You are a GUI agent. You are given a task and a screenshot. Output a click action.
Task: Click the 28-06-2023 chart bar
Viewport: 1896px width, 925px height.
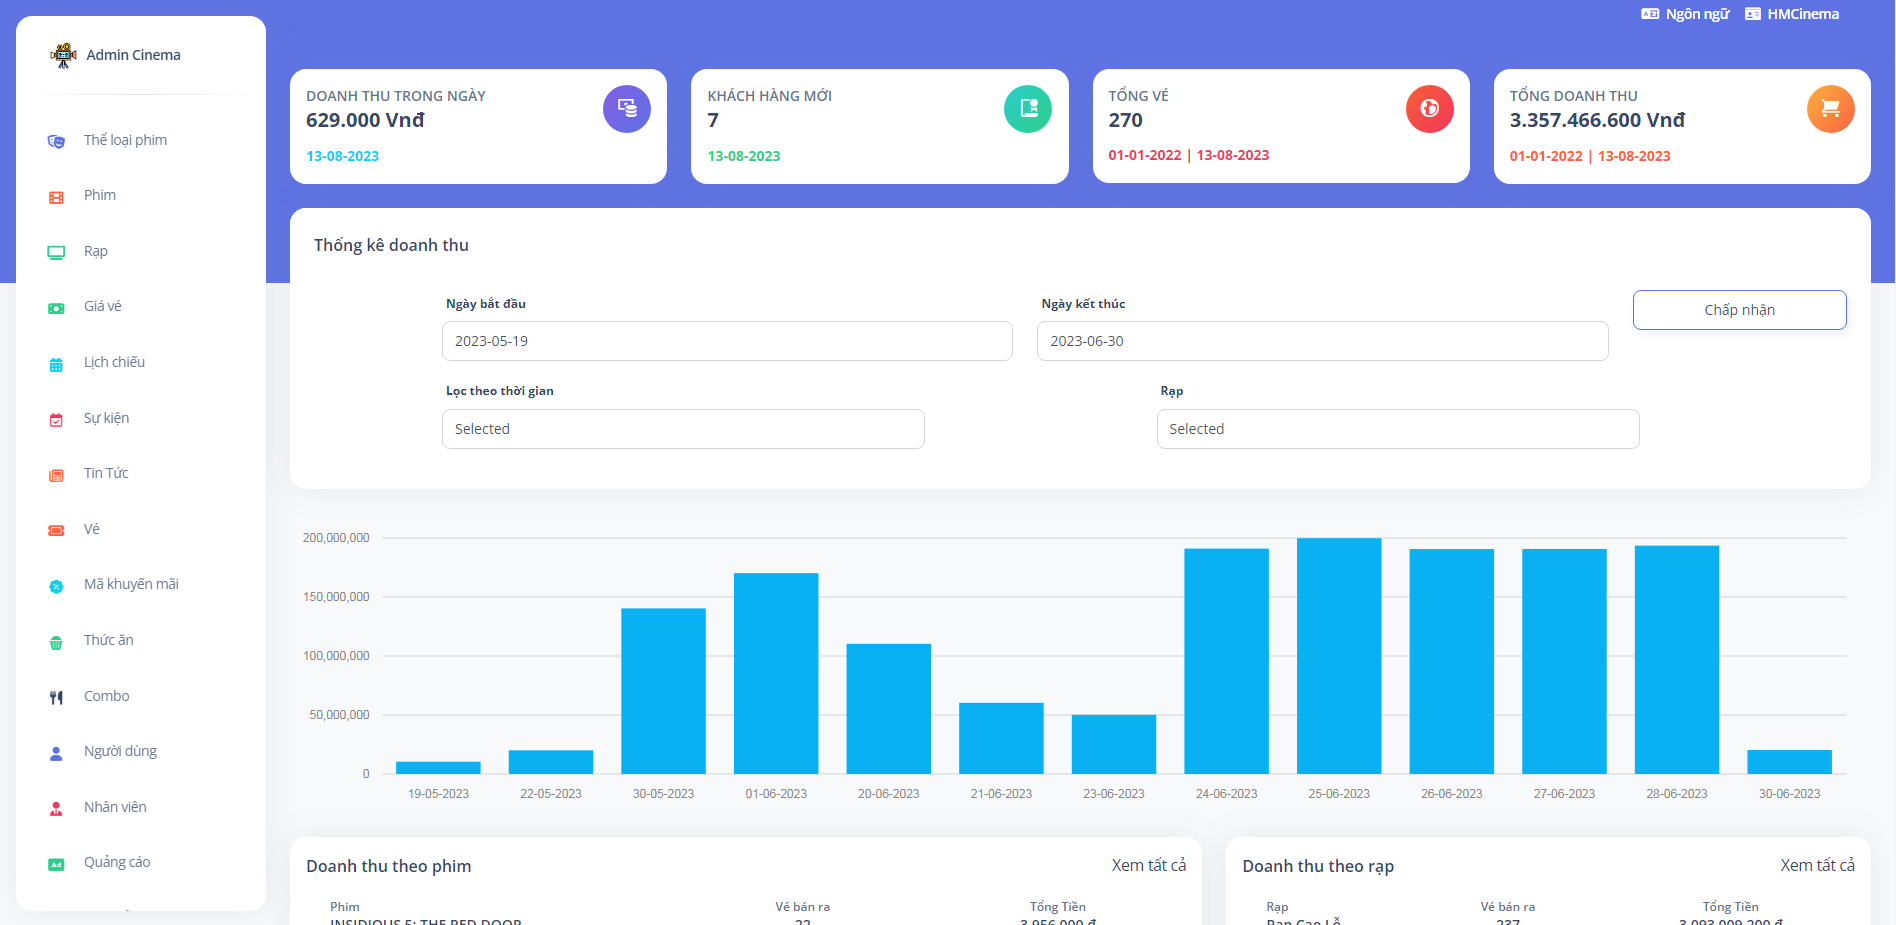[x=1677, y=660]
